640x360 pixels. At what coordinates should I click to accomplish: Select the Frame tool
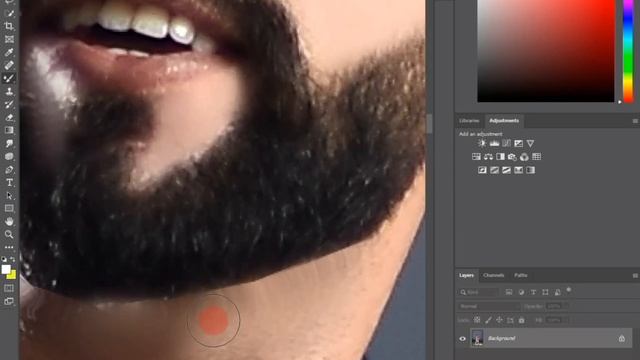point(9,39)
